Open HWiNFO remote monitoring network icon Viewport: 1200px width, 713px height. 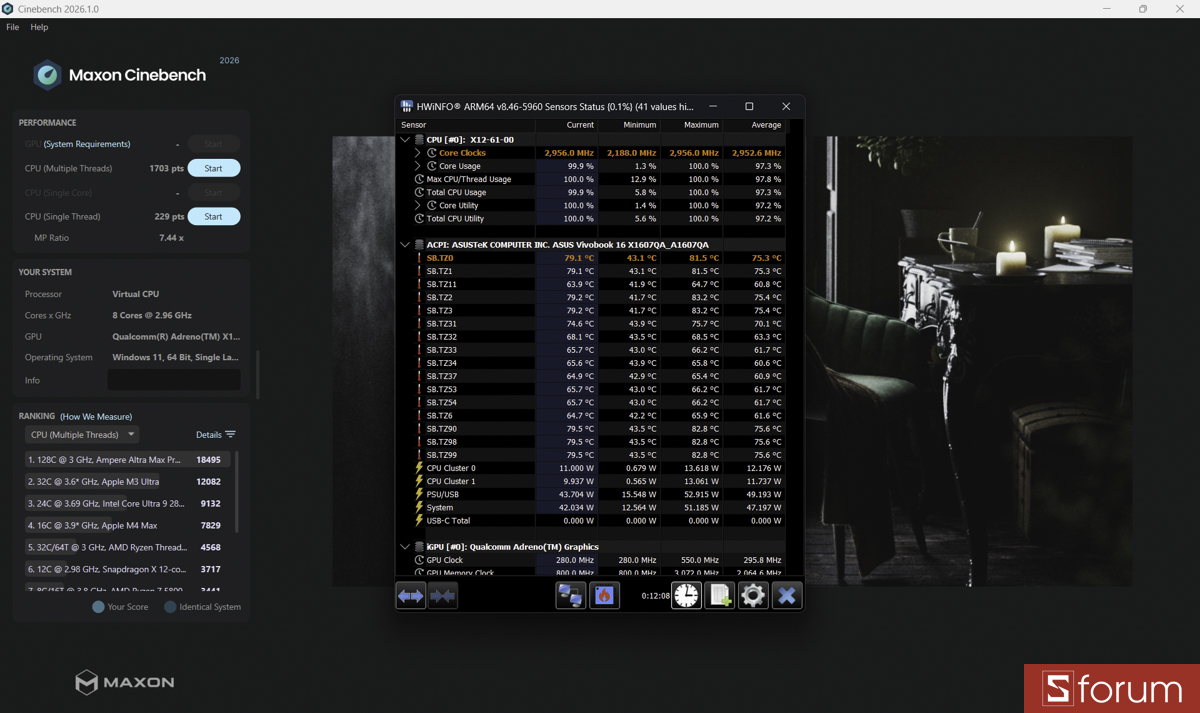571,595
